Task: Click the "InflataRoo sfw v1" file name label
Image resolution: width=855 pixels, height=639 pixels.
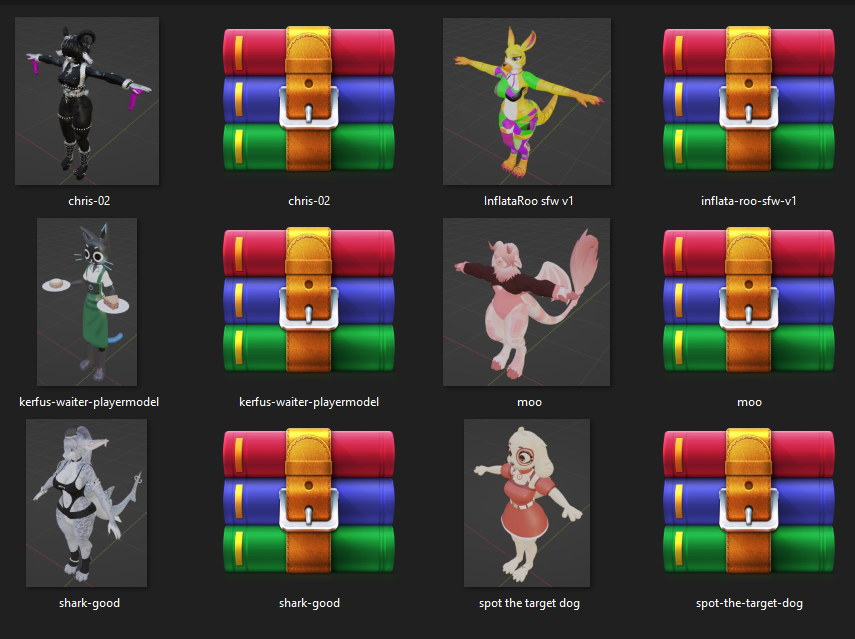Action: (x=528, y=201)
